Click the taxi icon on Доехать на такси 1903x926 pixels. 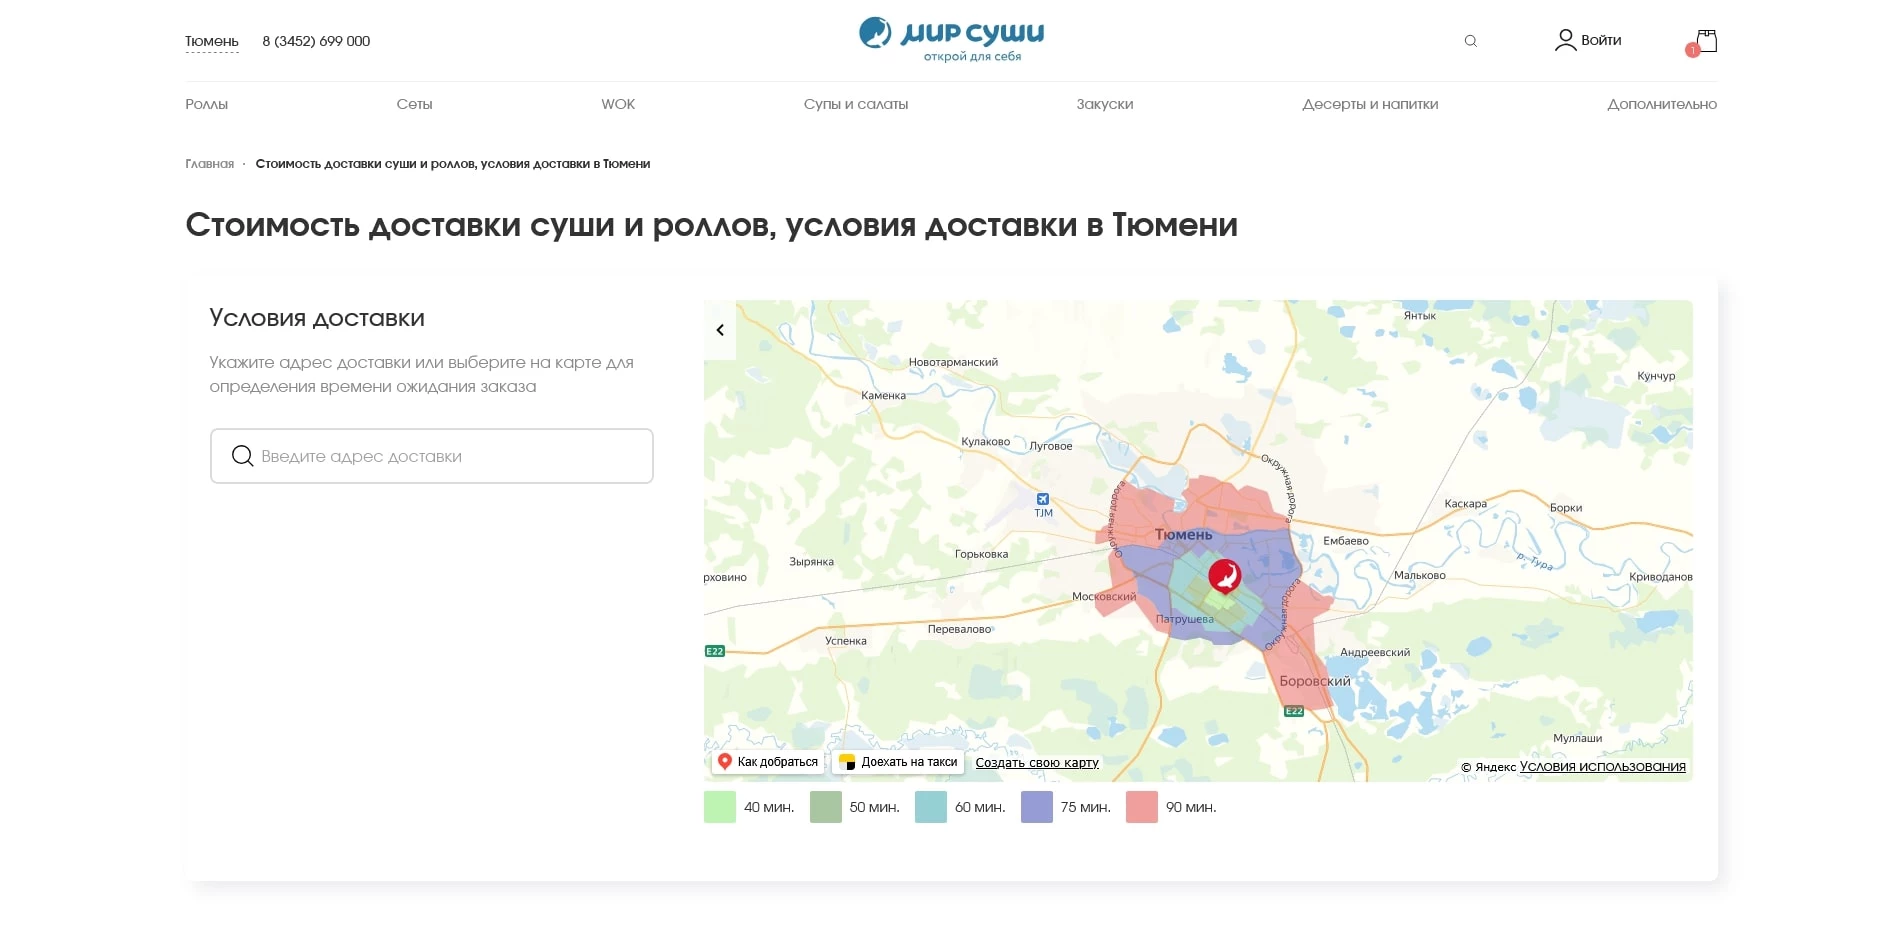(x=846, y=761)
